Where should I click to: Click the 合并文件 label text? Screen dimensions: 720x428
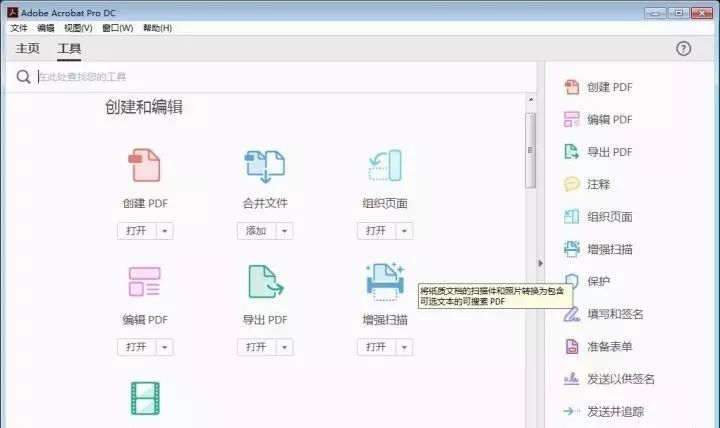click(x=265, y=203)
